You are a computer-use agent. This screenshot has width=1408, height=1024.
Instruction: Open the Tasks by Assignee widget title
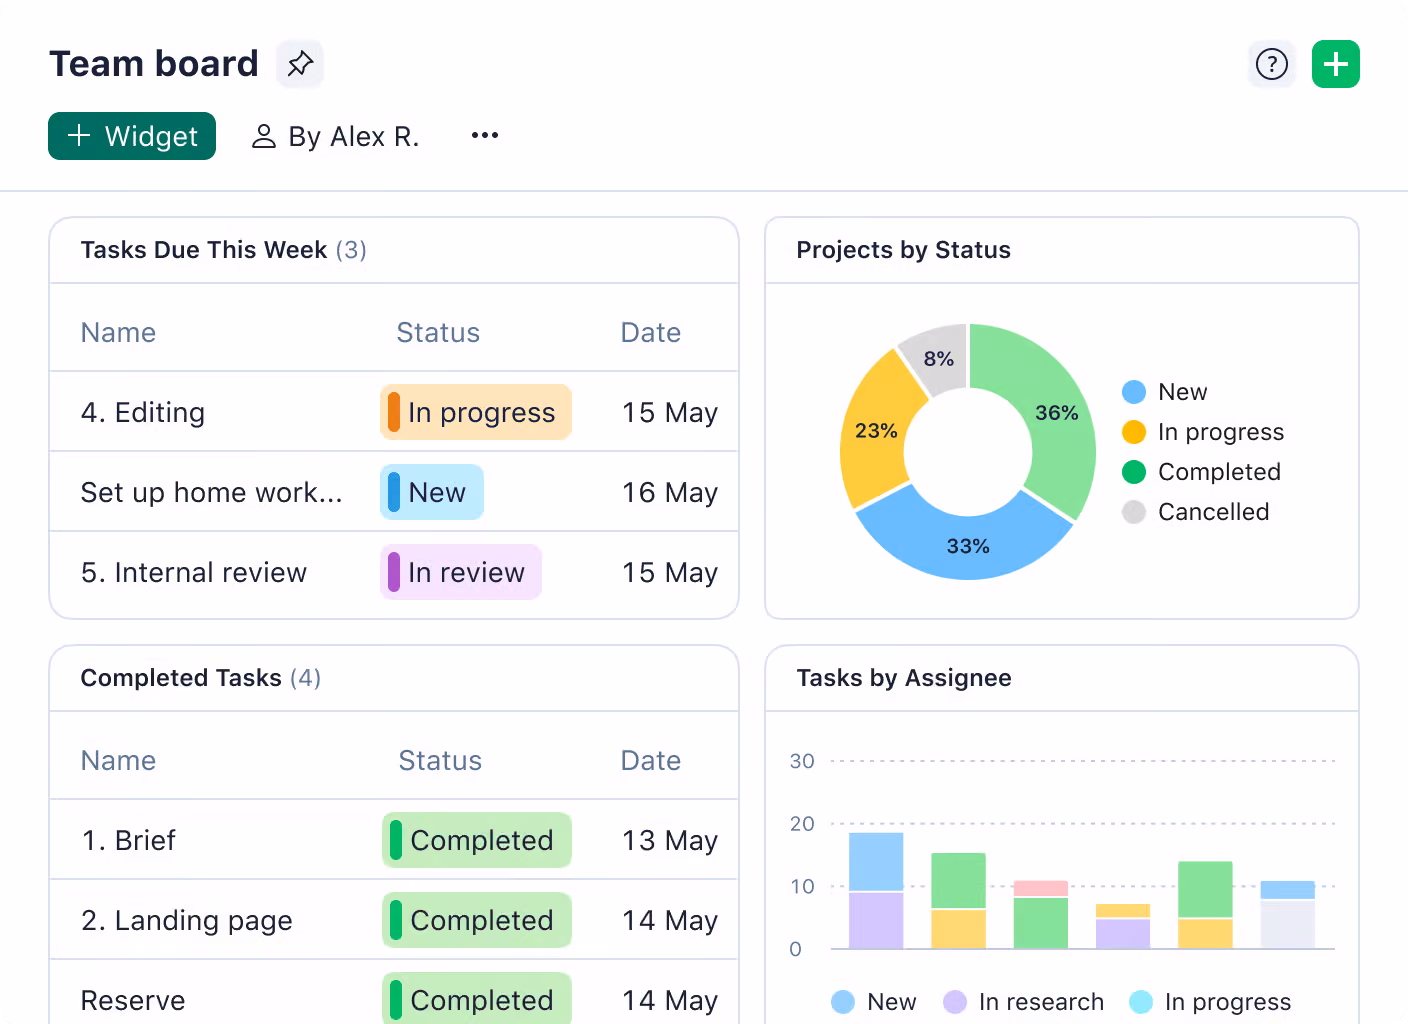[904, 678]
